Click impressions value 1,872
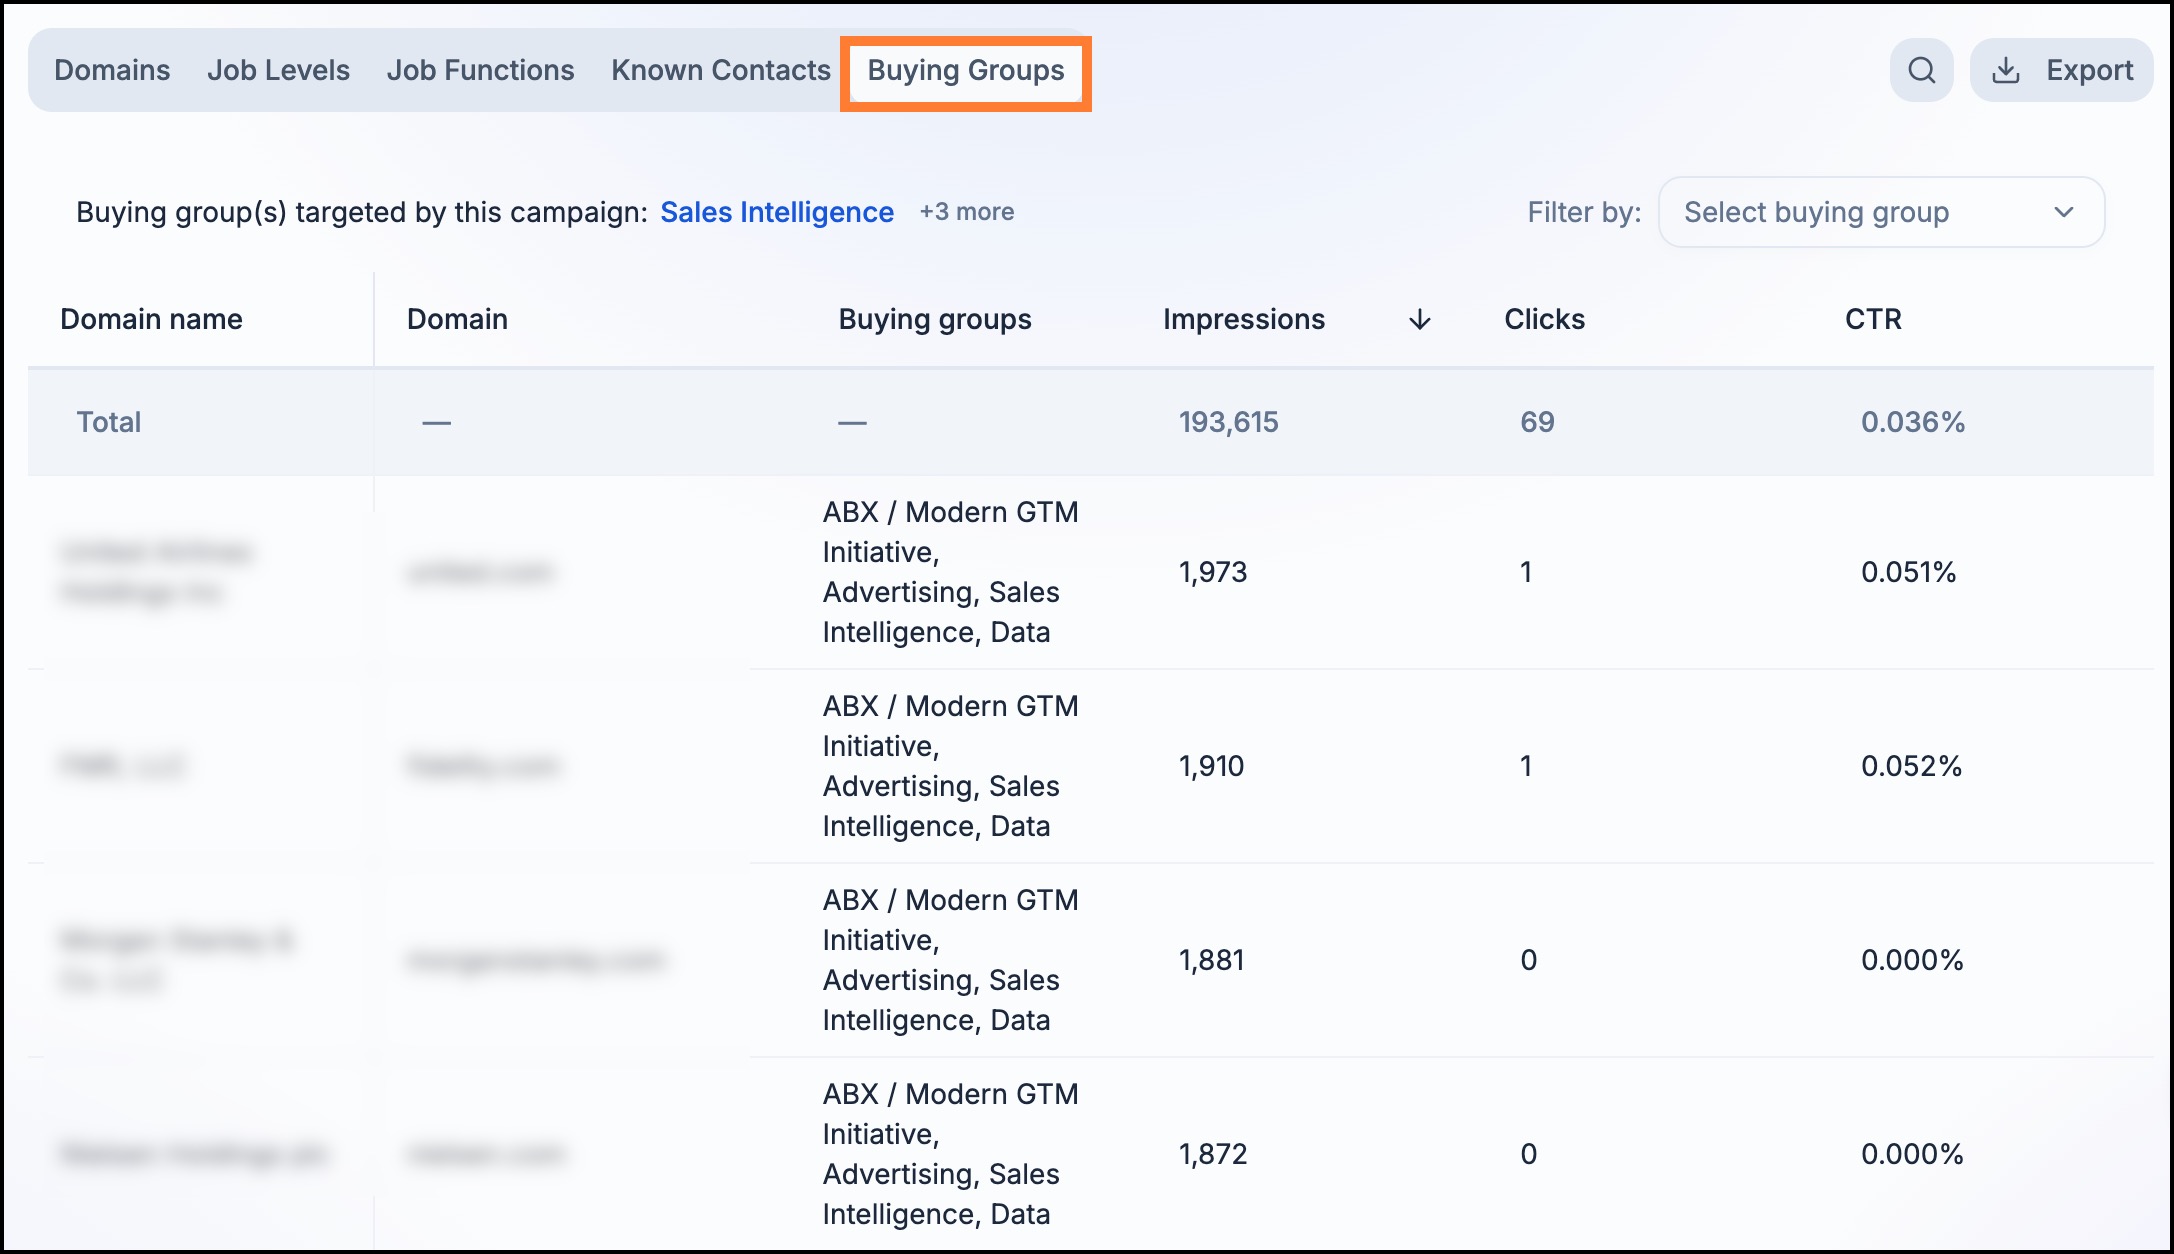The width and height of the screenshot is (2174, 1254). point(1213,1154)
